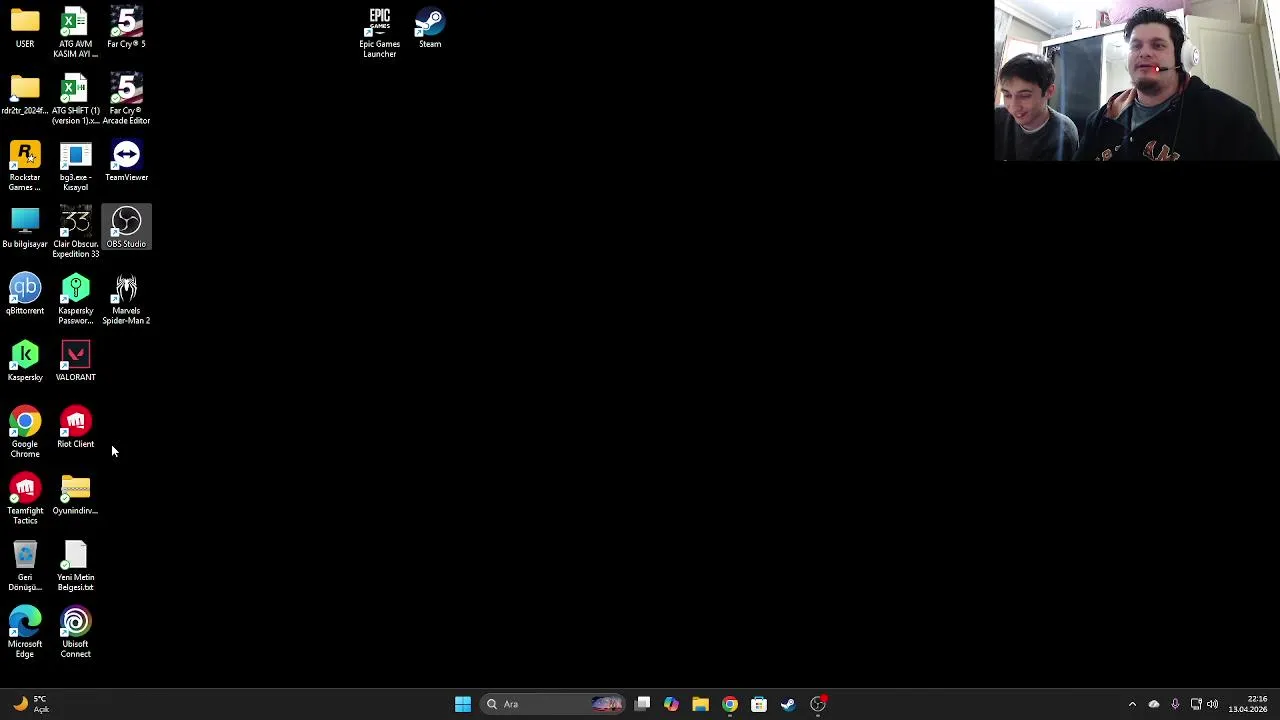Expand the hidden system tray icons
This screenshot has height=720, width=1280.
[x=1132, y=704]
